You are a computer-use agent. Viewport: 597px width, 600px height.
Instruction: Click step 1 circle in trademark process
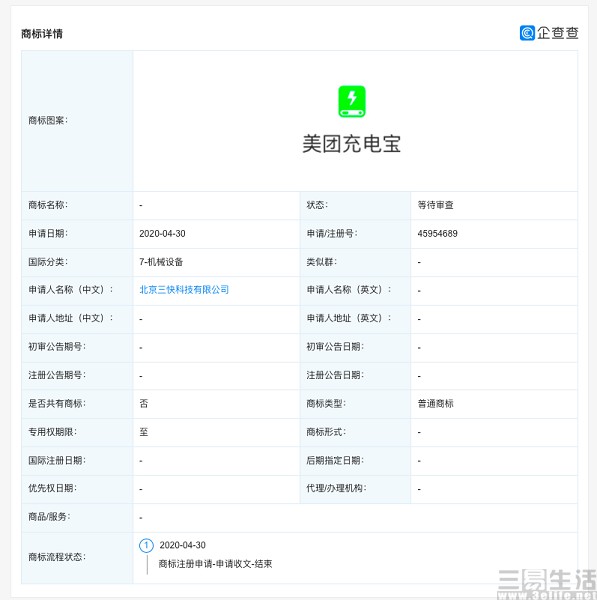[x=146, y=545]
